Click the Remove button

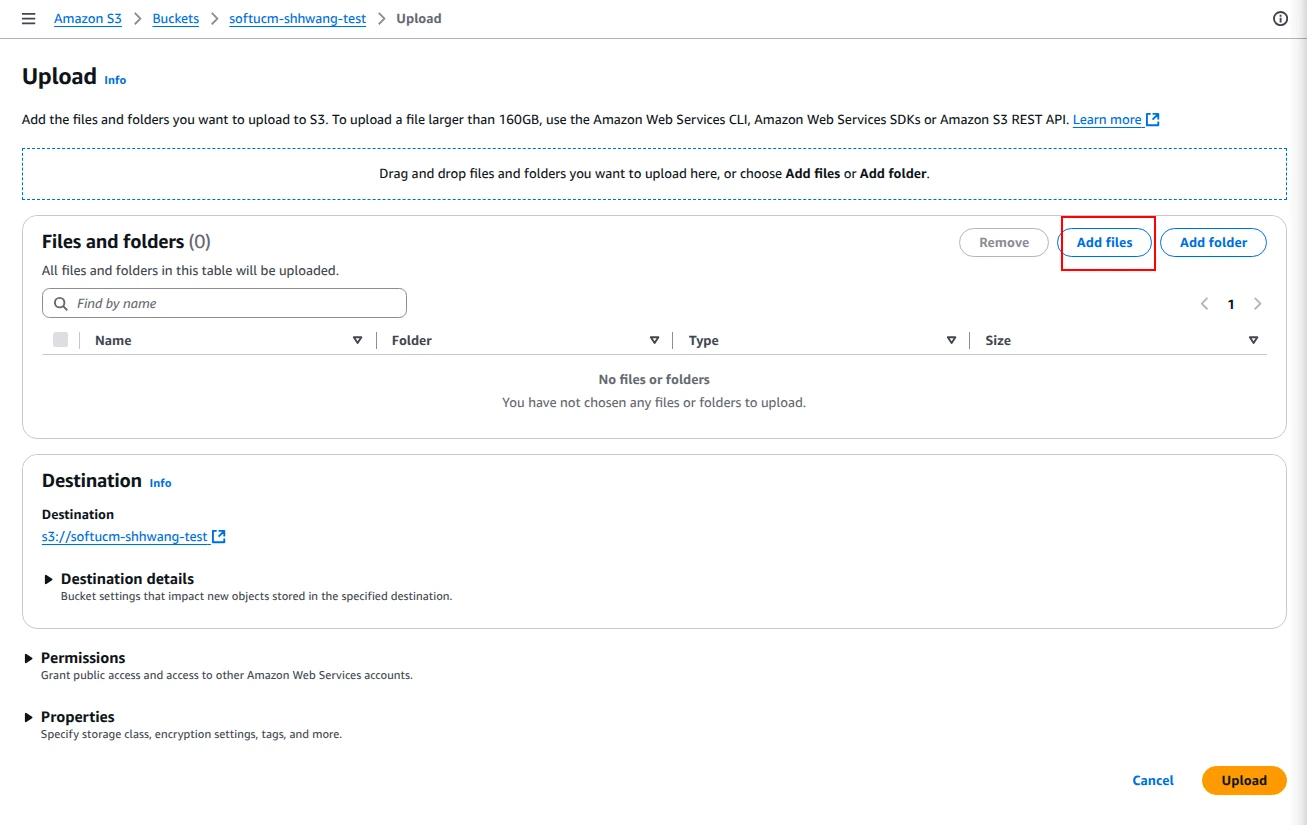pos(1004,243)
